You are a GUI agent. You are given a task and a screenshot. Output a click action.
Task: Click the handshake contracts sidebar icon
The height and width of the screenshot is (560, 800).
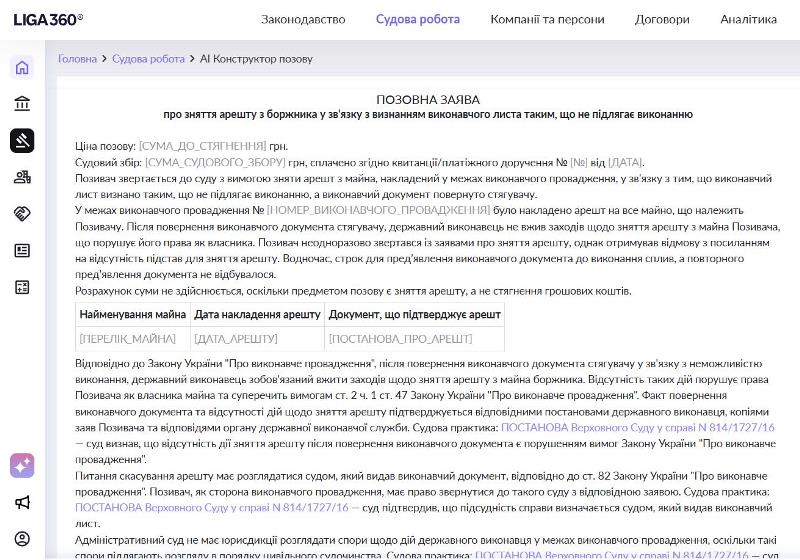point(22,214)
